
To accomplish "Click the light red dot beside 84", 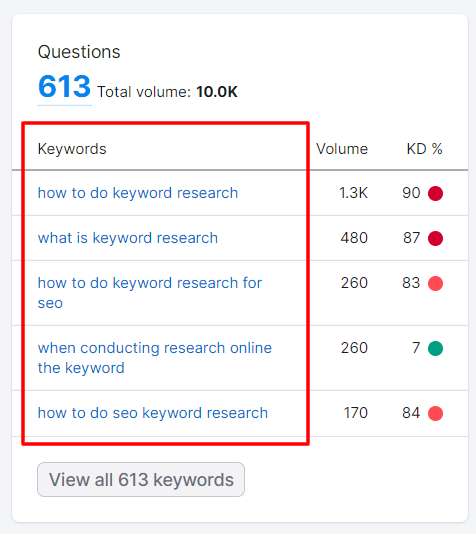I will pos(435,413).
